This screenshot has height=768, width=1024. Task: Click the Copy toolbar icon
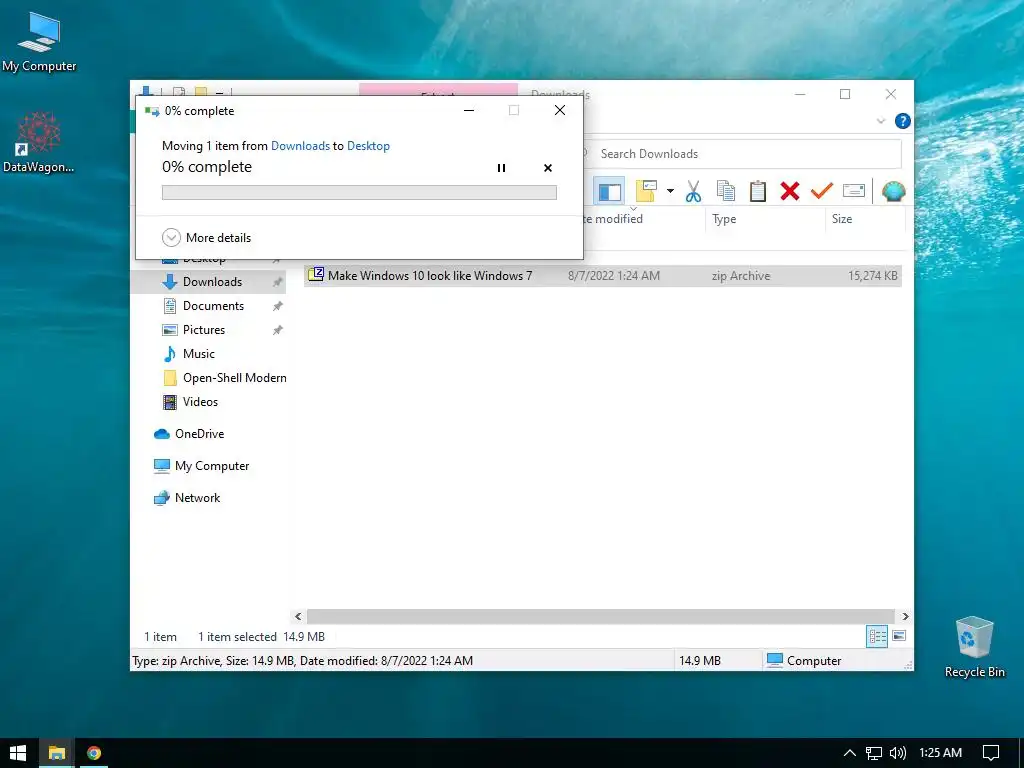point(726,191)
